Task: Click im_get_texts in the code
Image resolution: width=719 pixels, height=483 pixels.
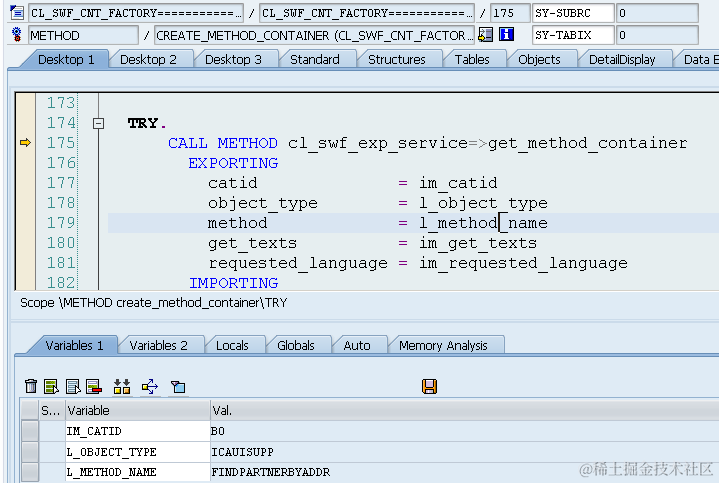Action: point(478,243)
